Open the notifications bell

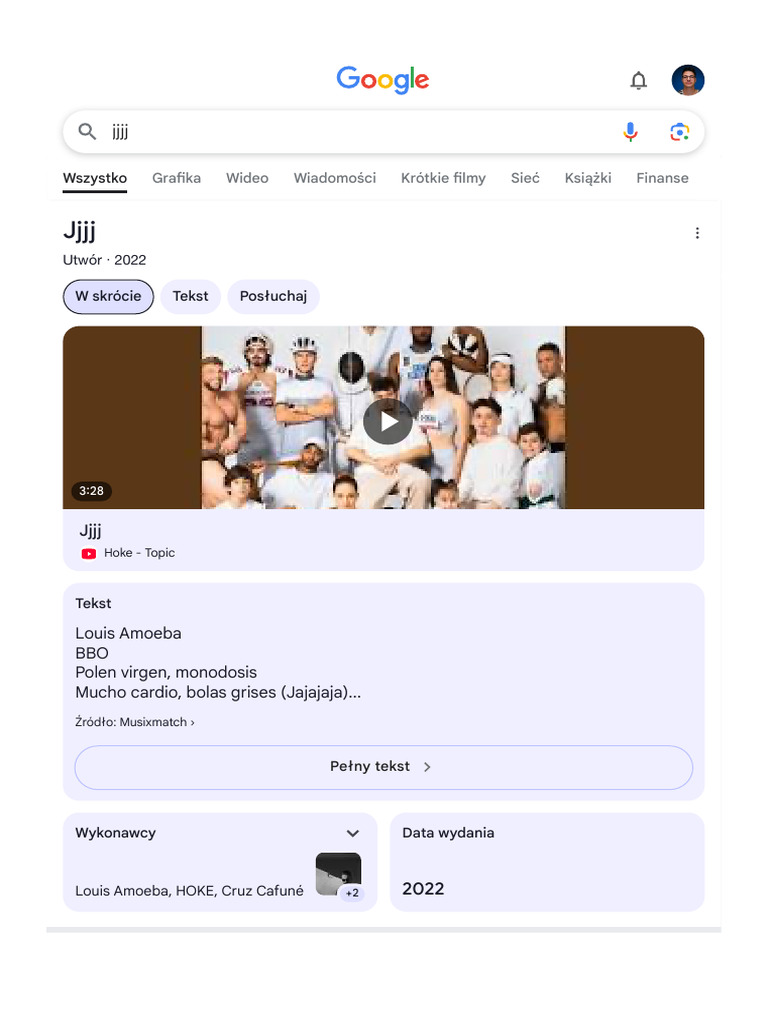638,80
